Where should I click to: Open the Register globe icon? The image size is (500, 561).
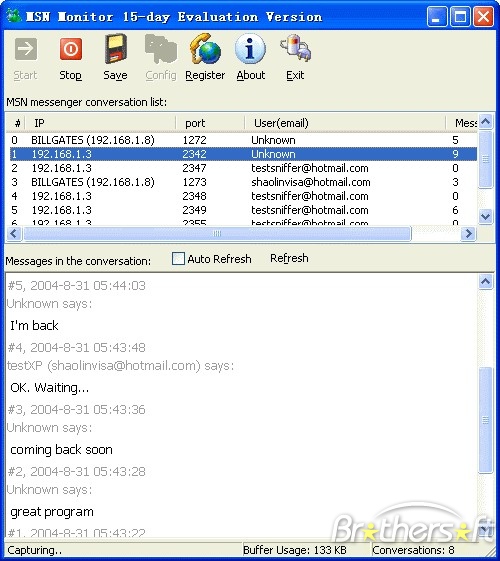pyautogui.click(x=205, y=49)
